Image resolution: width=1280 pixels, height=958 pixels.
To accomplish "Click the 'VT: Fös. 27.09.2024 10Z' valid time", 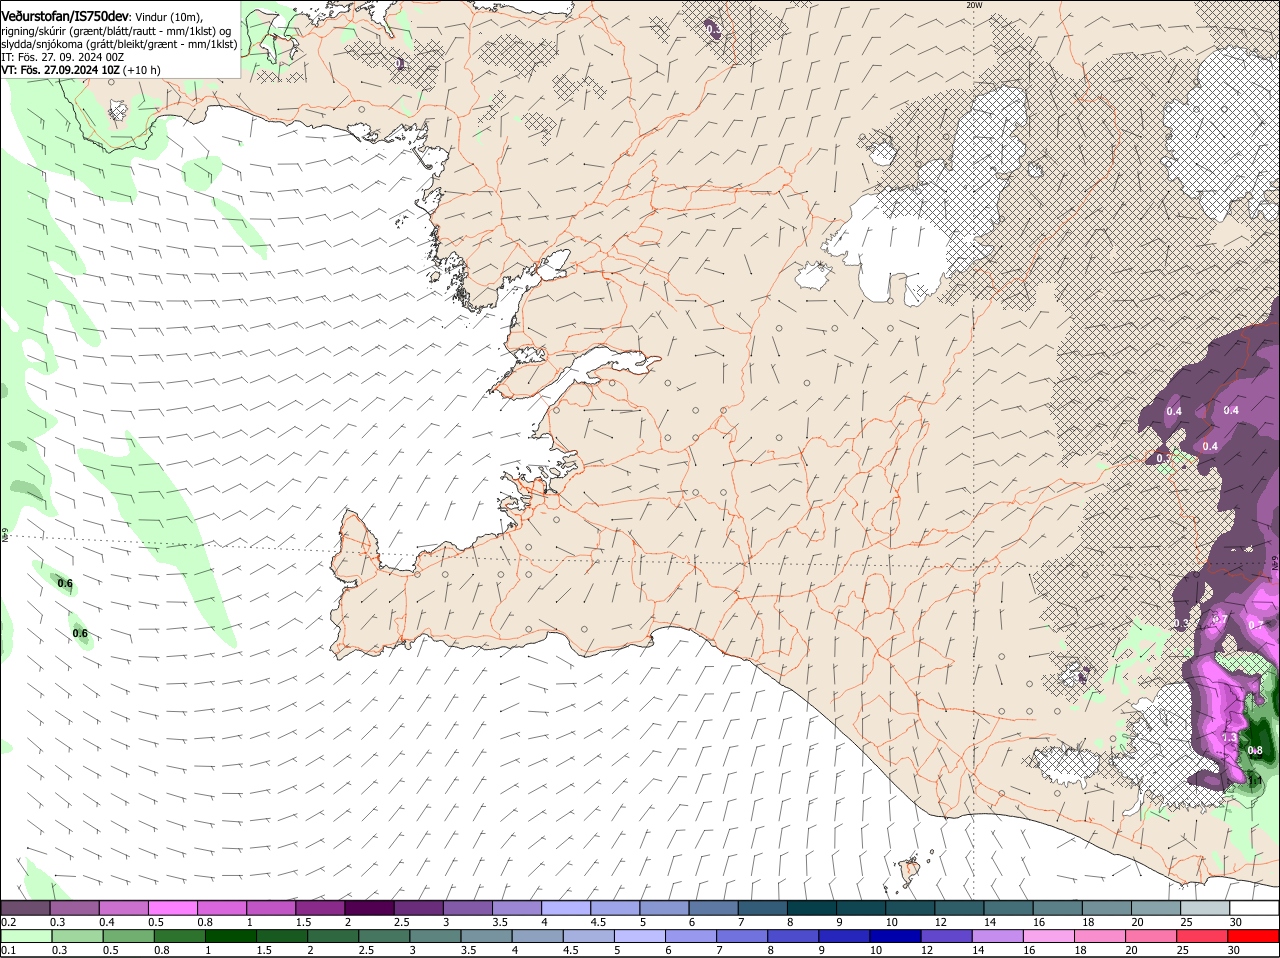I will (61, 70).
